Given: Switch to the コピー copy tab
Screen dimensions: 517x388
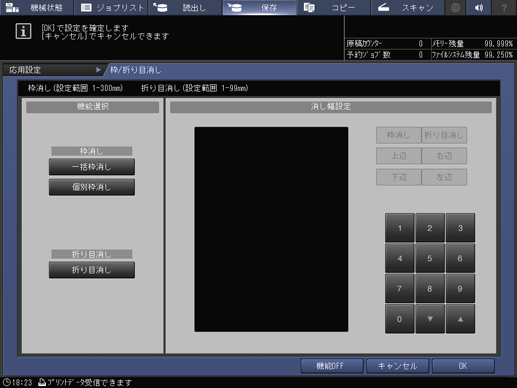Looking at the screenshot, I should (x=334, y=7).
